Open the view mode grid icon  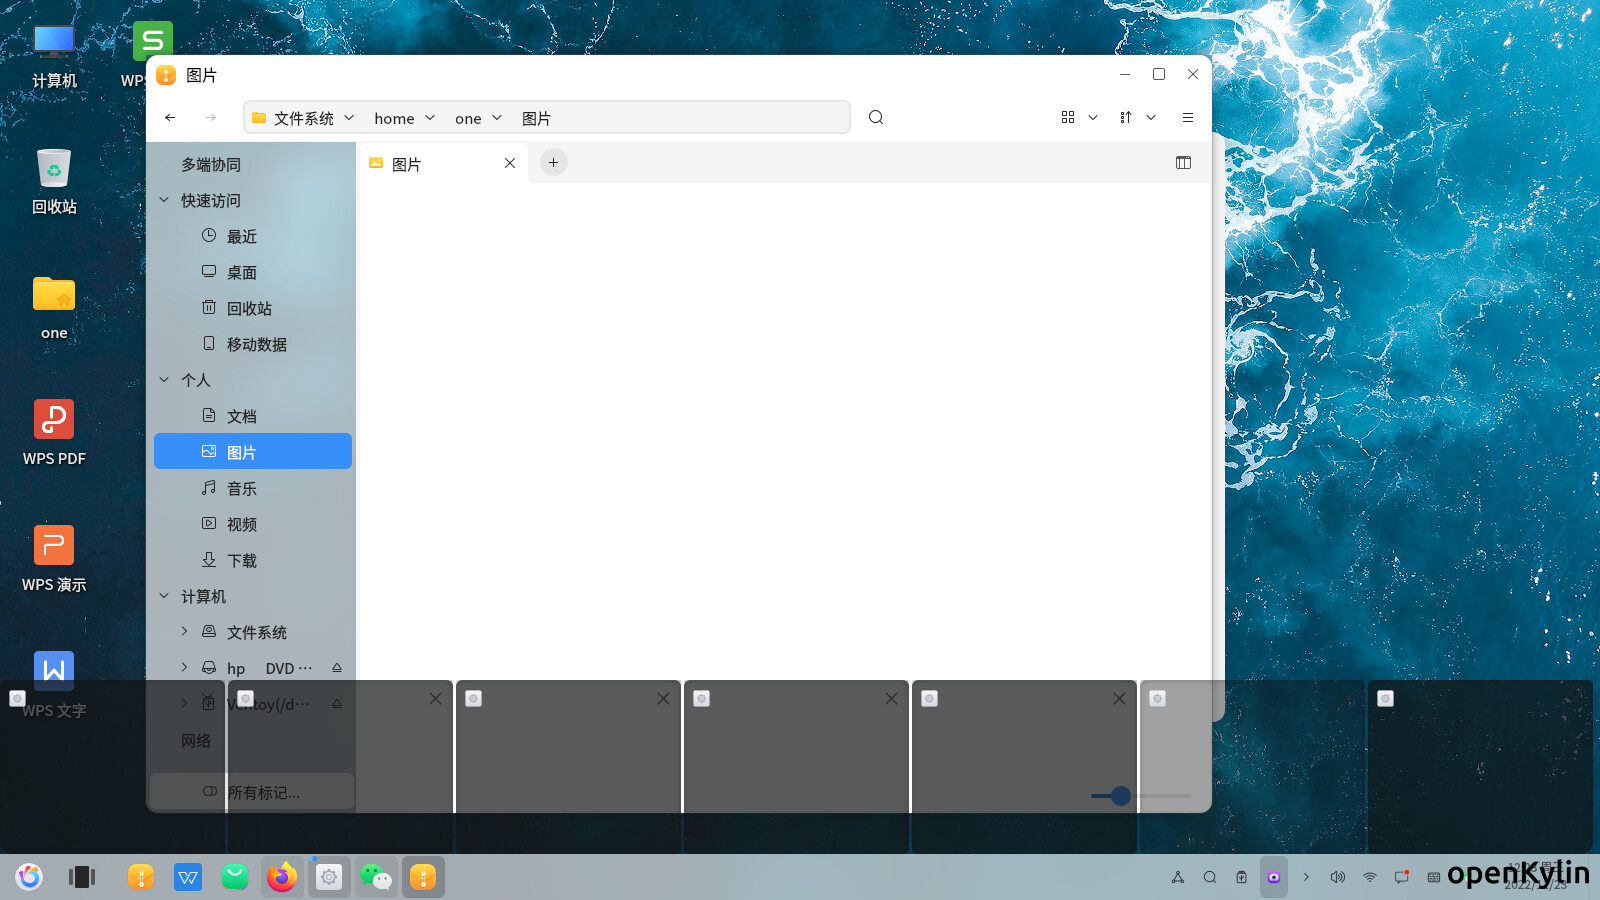pos(1068,117)
